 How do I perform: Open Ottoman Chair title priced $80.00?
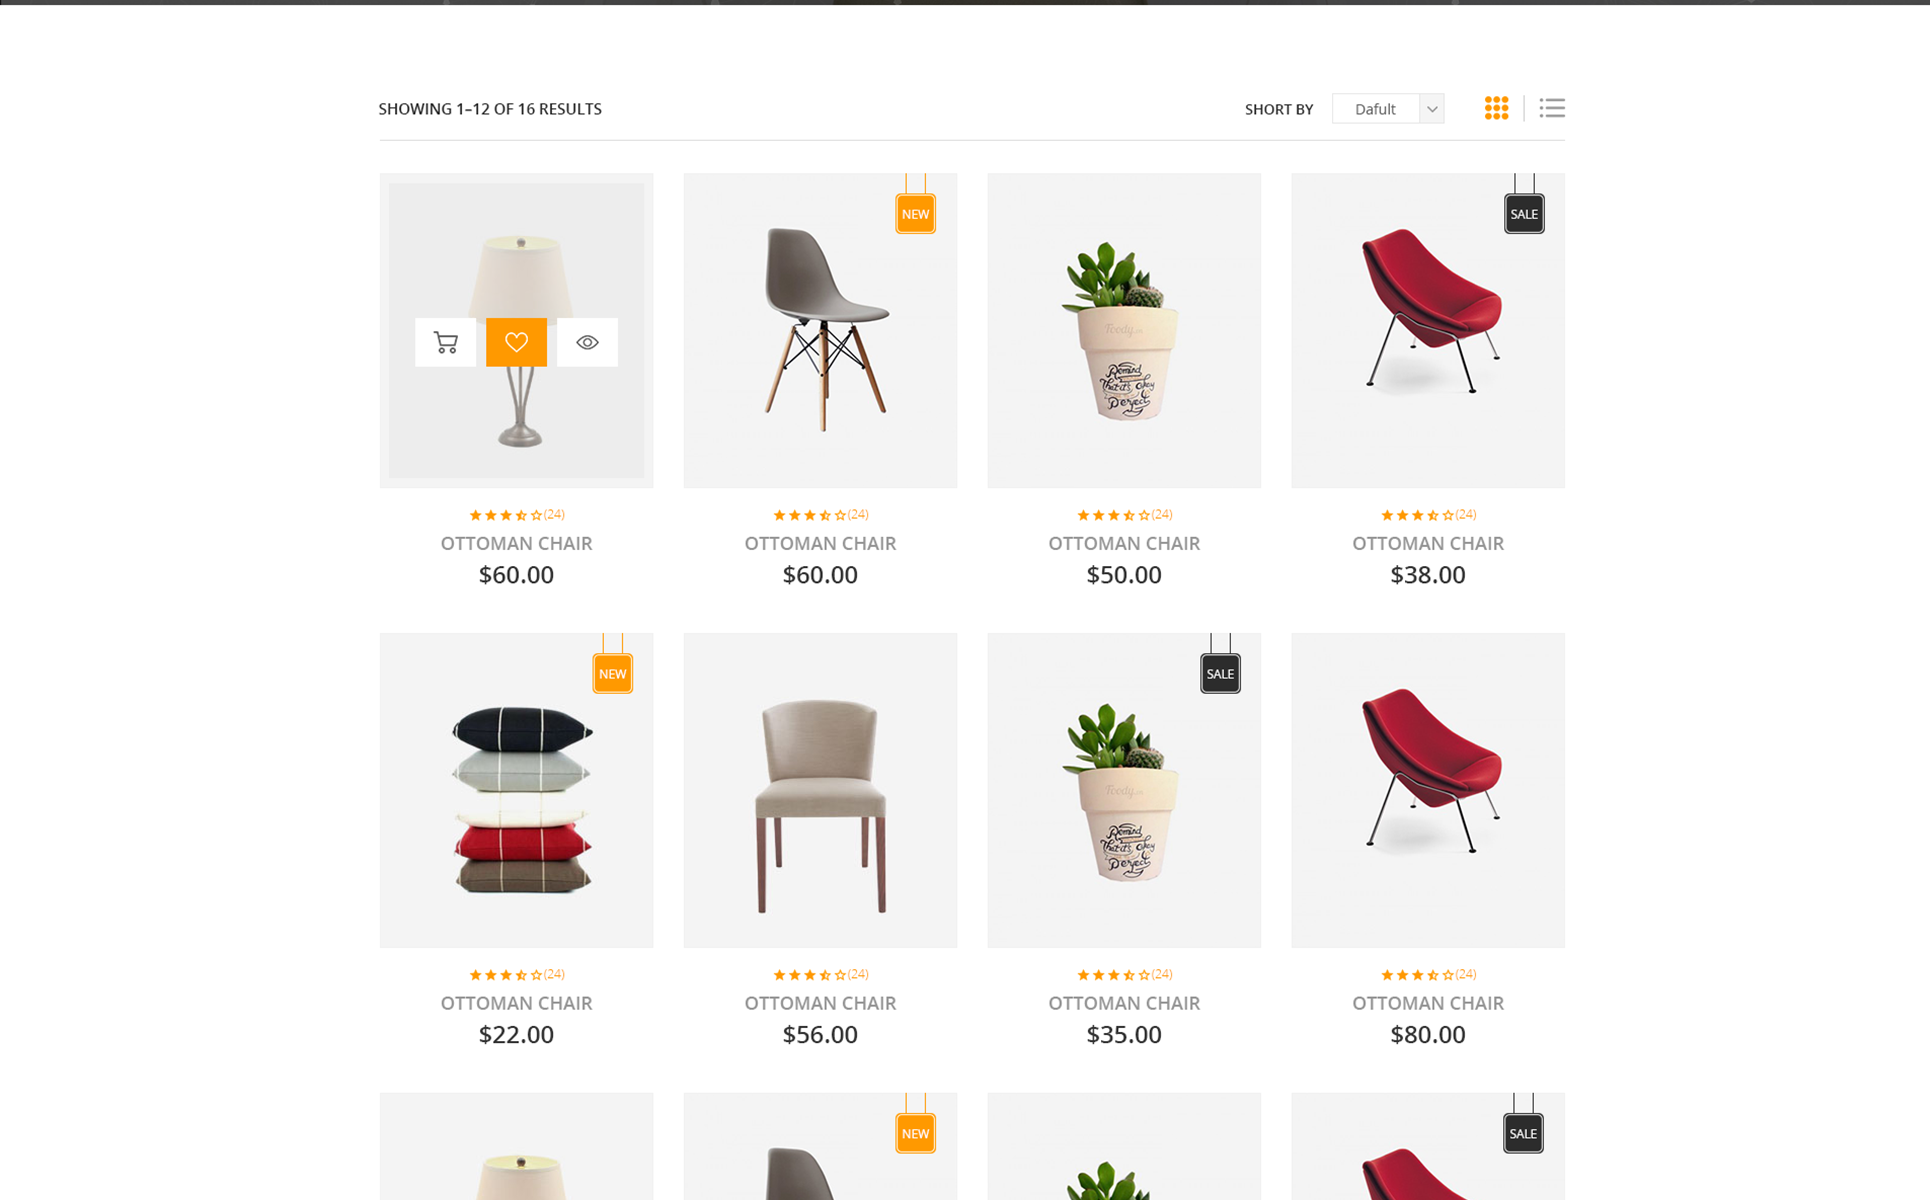click(x=1428, y=1003)
